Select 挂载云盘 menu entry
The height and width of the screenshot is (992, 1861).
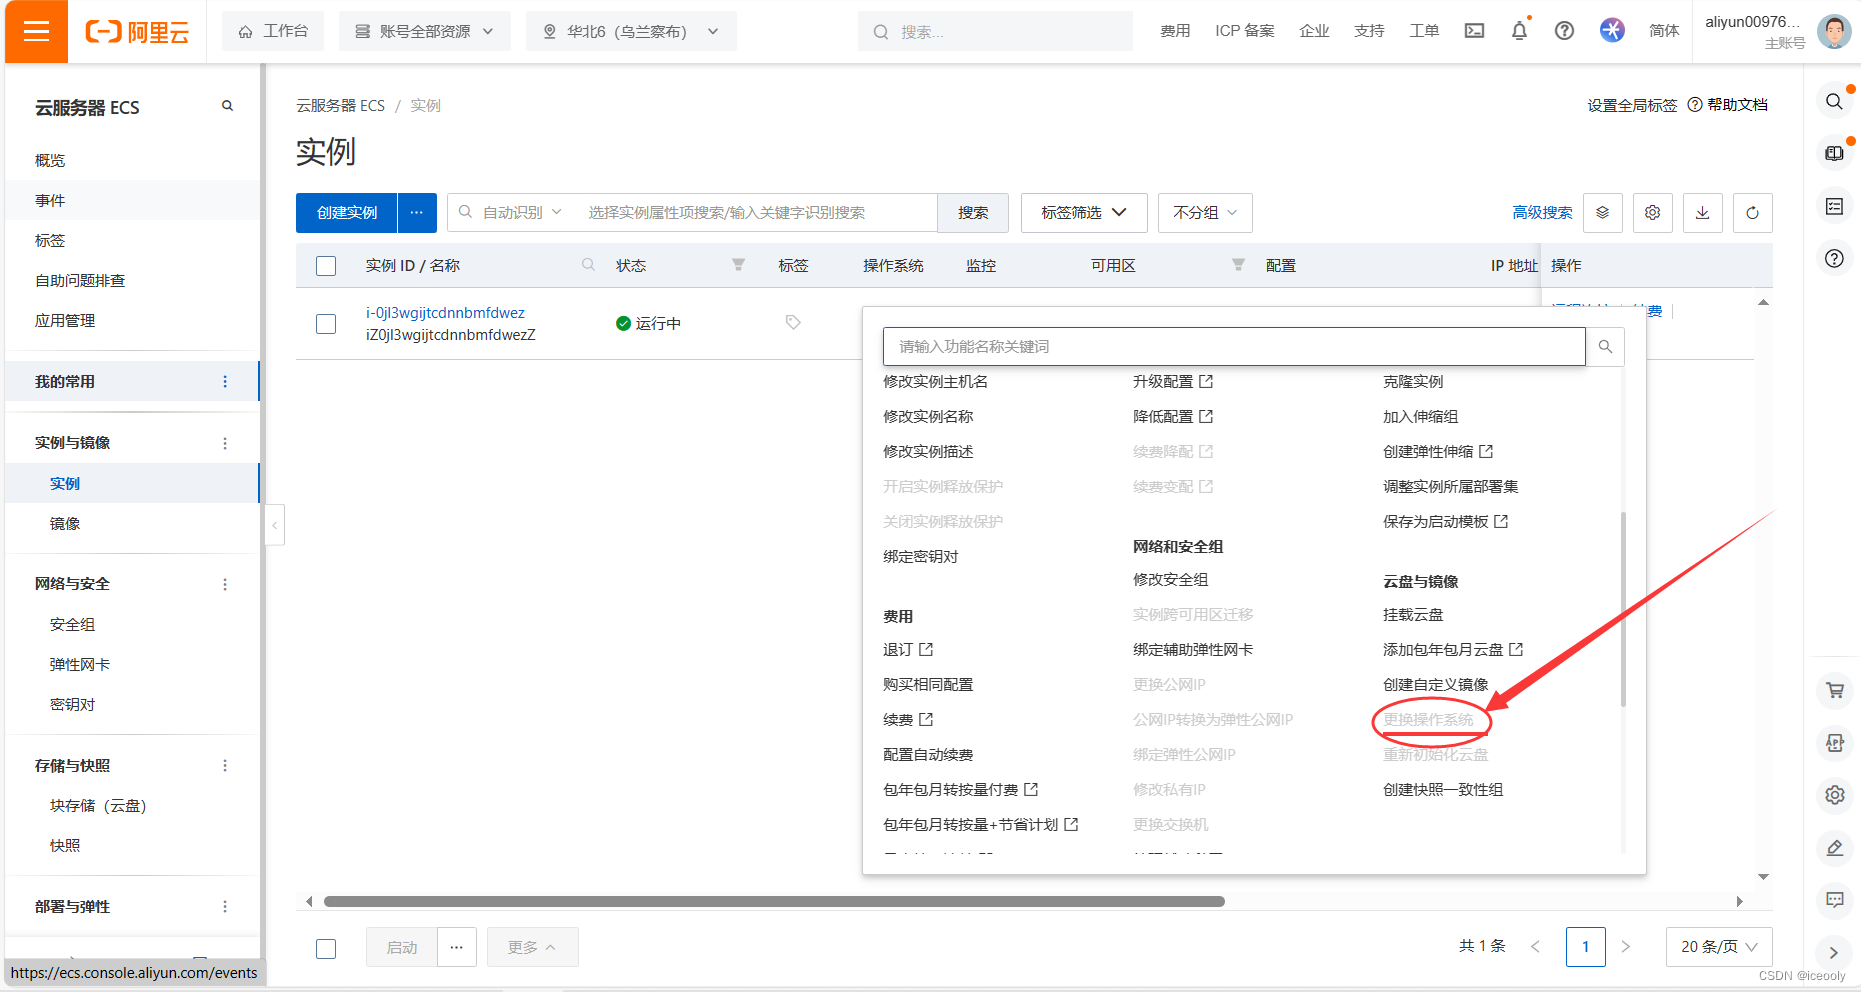tap(1413, 614)
